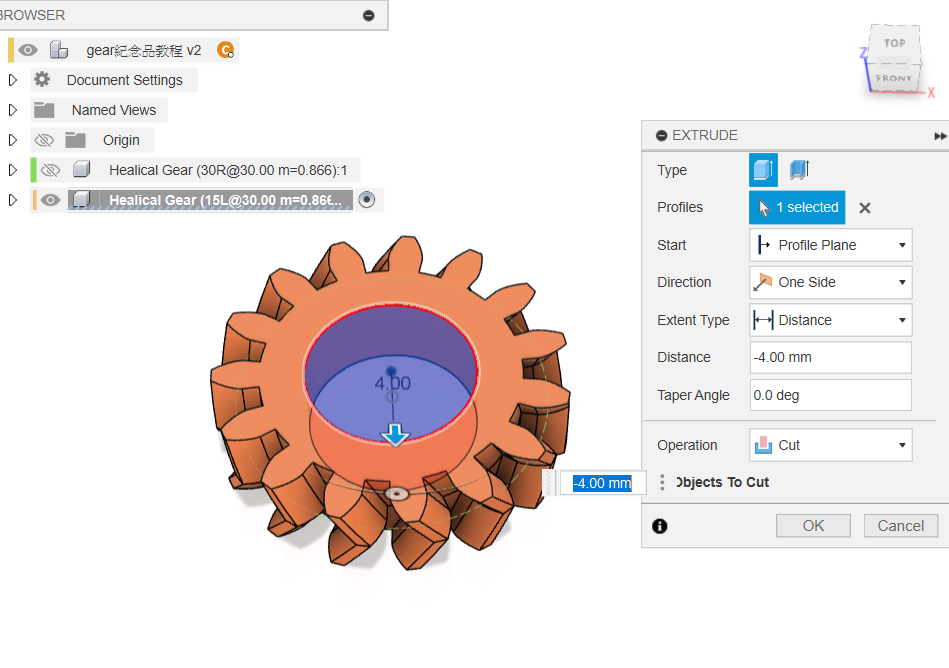Select the standard Extrude type icon
Screen dimensions: 949x668
[763, 170]
